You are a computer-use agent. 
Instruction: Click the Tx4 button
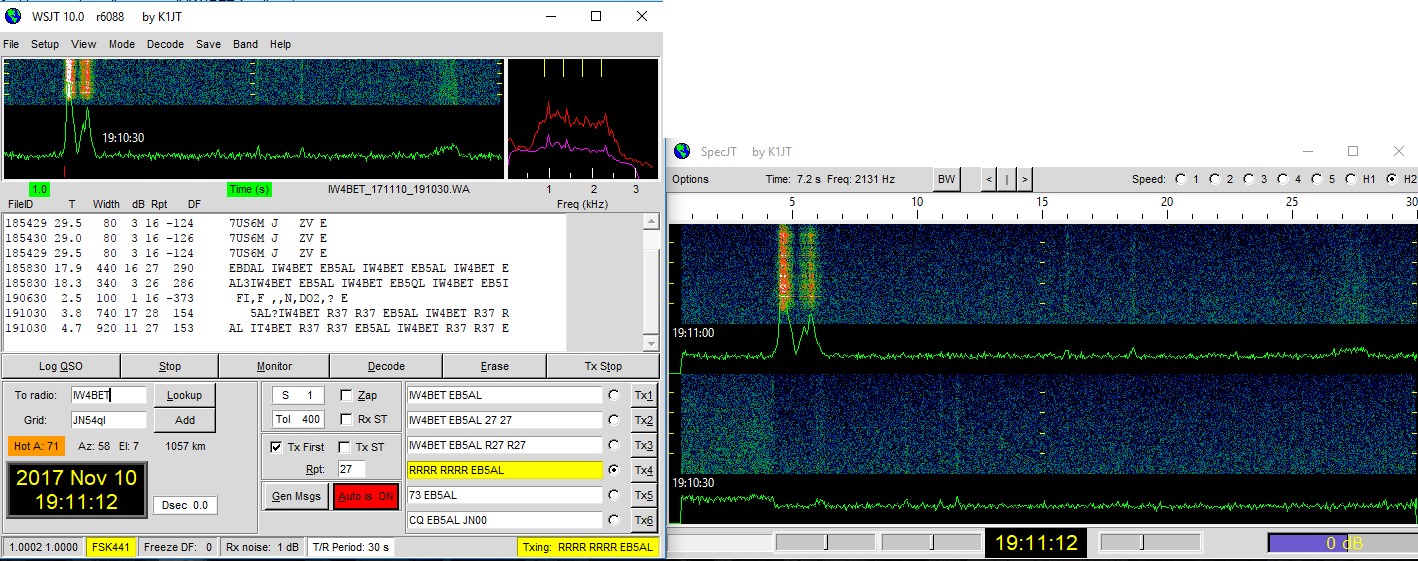644,470
